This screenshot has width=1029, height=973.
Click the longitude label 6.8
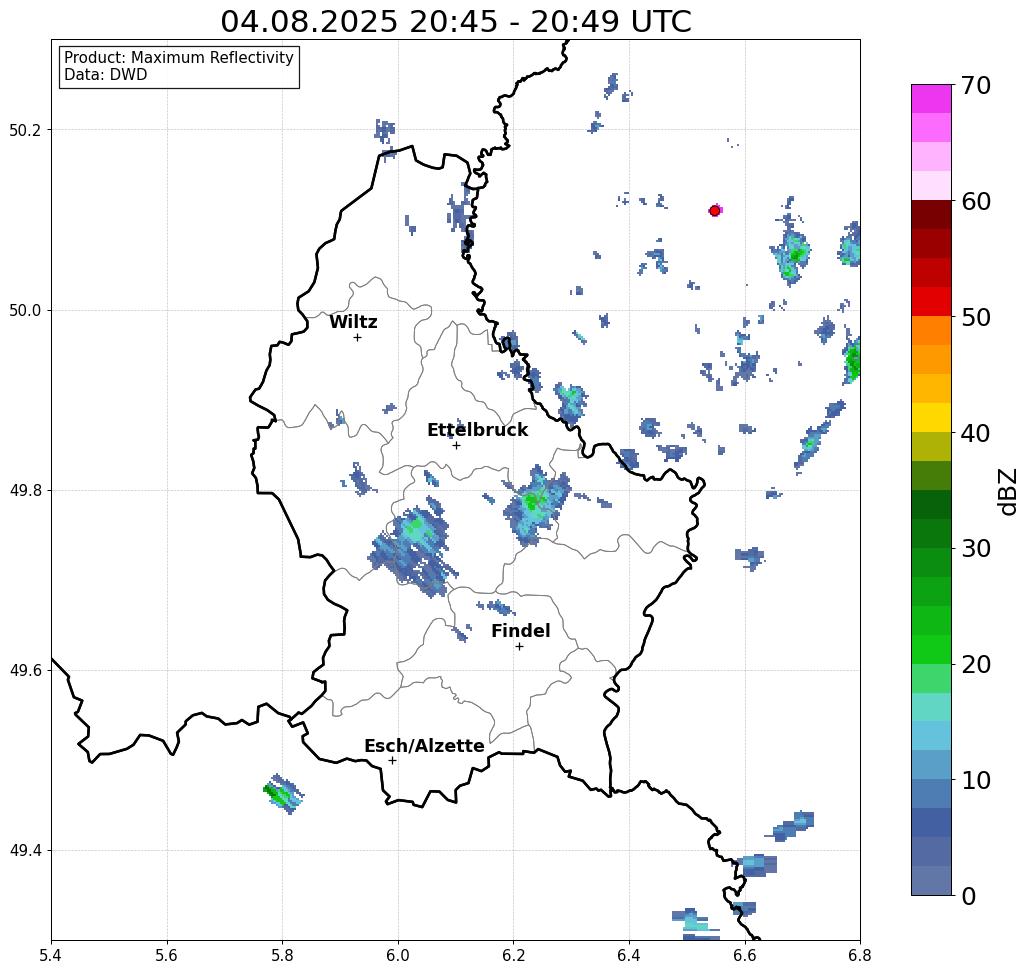click(860, 955)
